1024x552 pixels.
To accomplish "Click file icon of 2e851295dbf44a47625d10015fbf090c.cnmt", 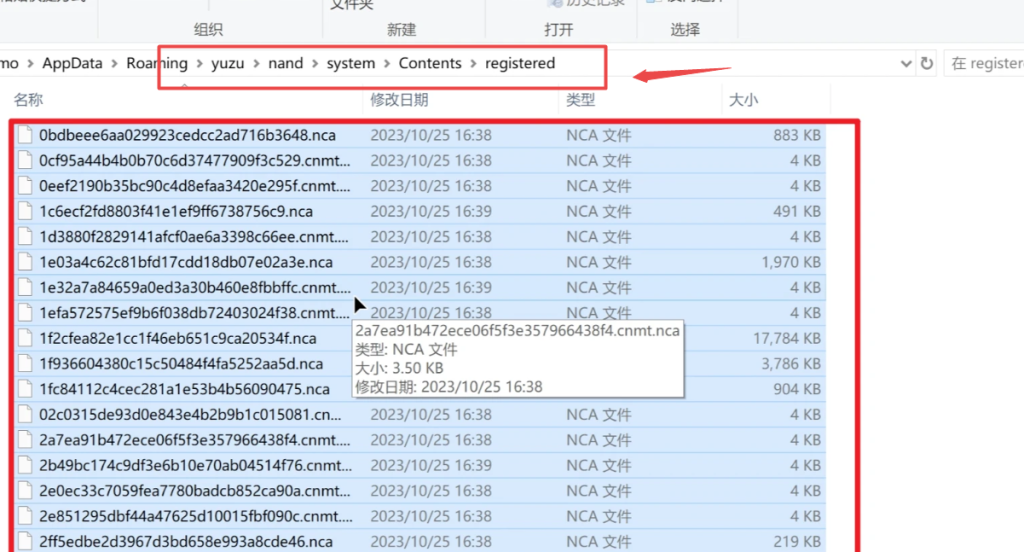I will (x=25, y=516).
